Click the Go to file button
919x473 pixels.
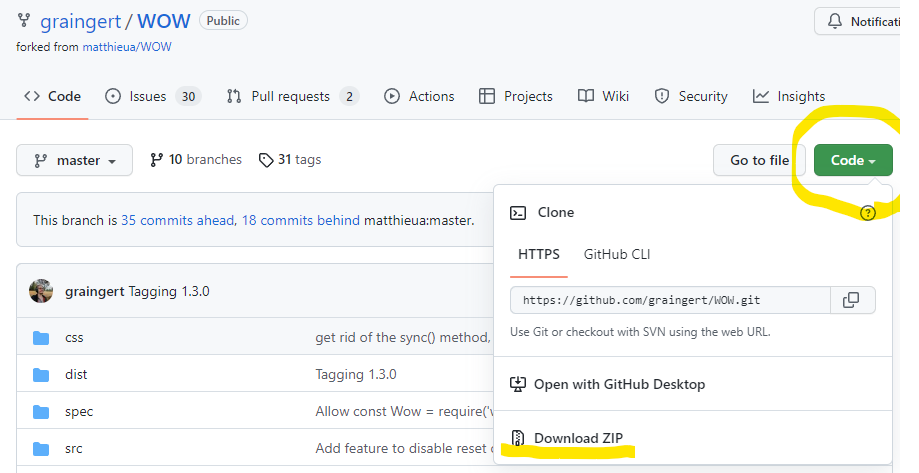tap(760, 160)
